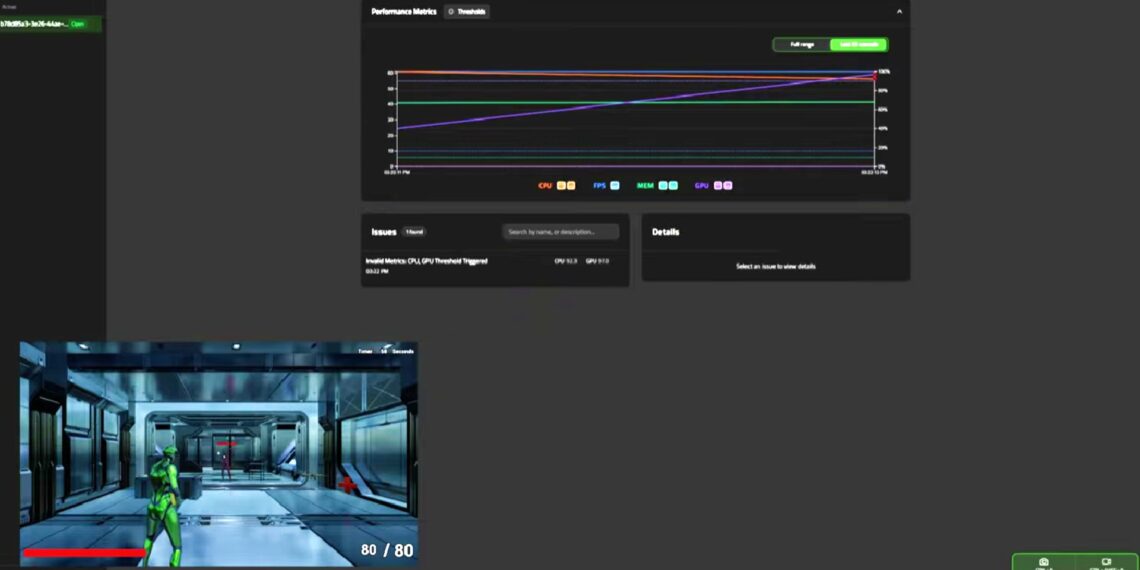Select the green last-seconds range option

(x=858, y=45)
